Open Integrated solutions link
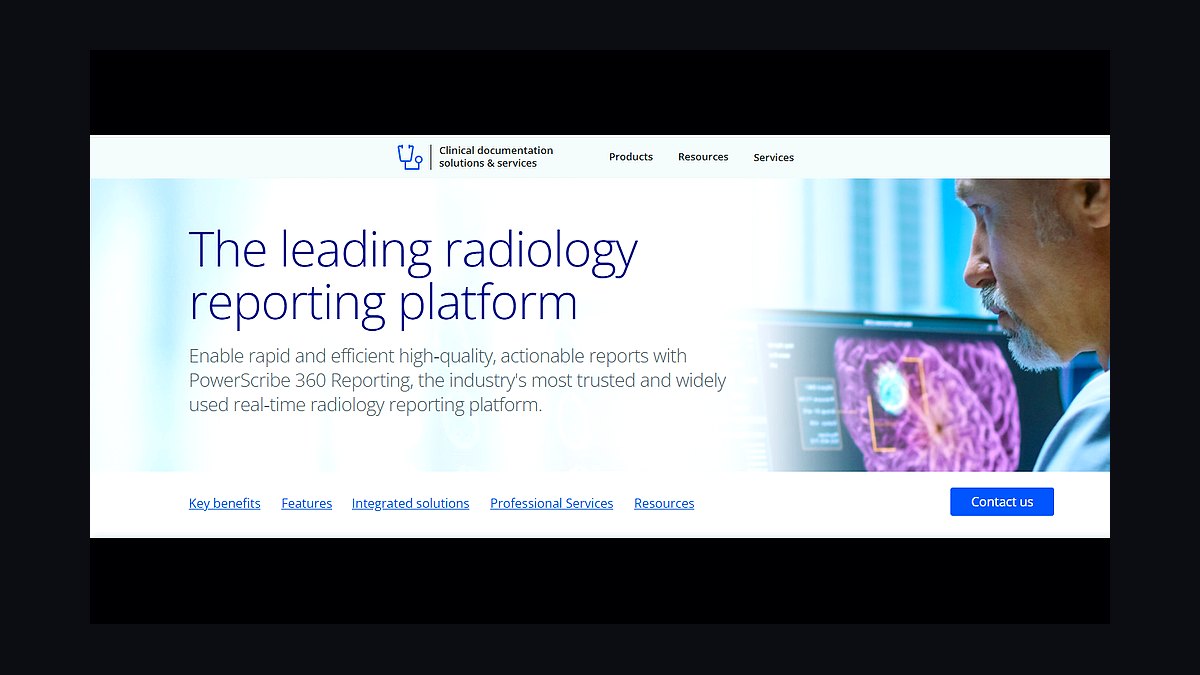The height and width of the screenshot is (675, 1200). pyautogui.click(x=410, y=504)
